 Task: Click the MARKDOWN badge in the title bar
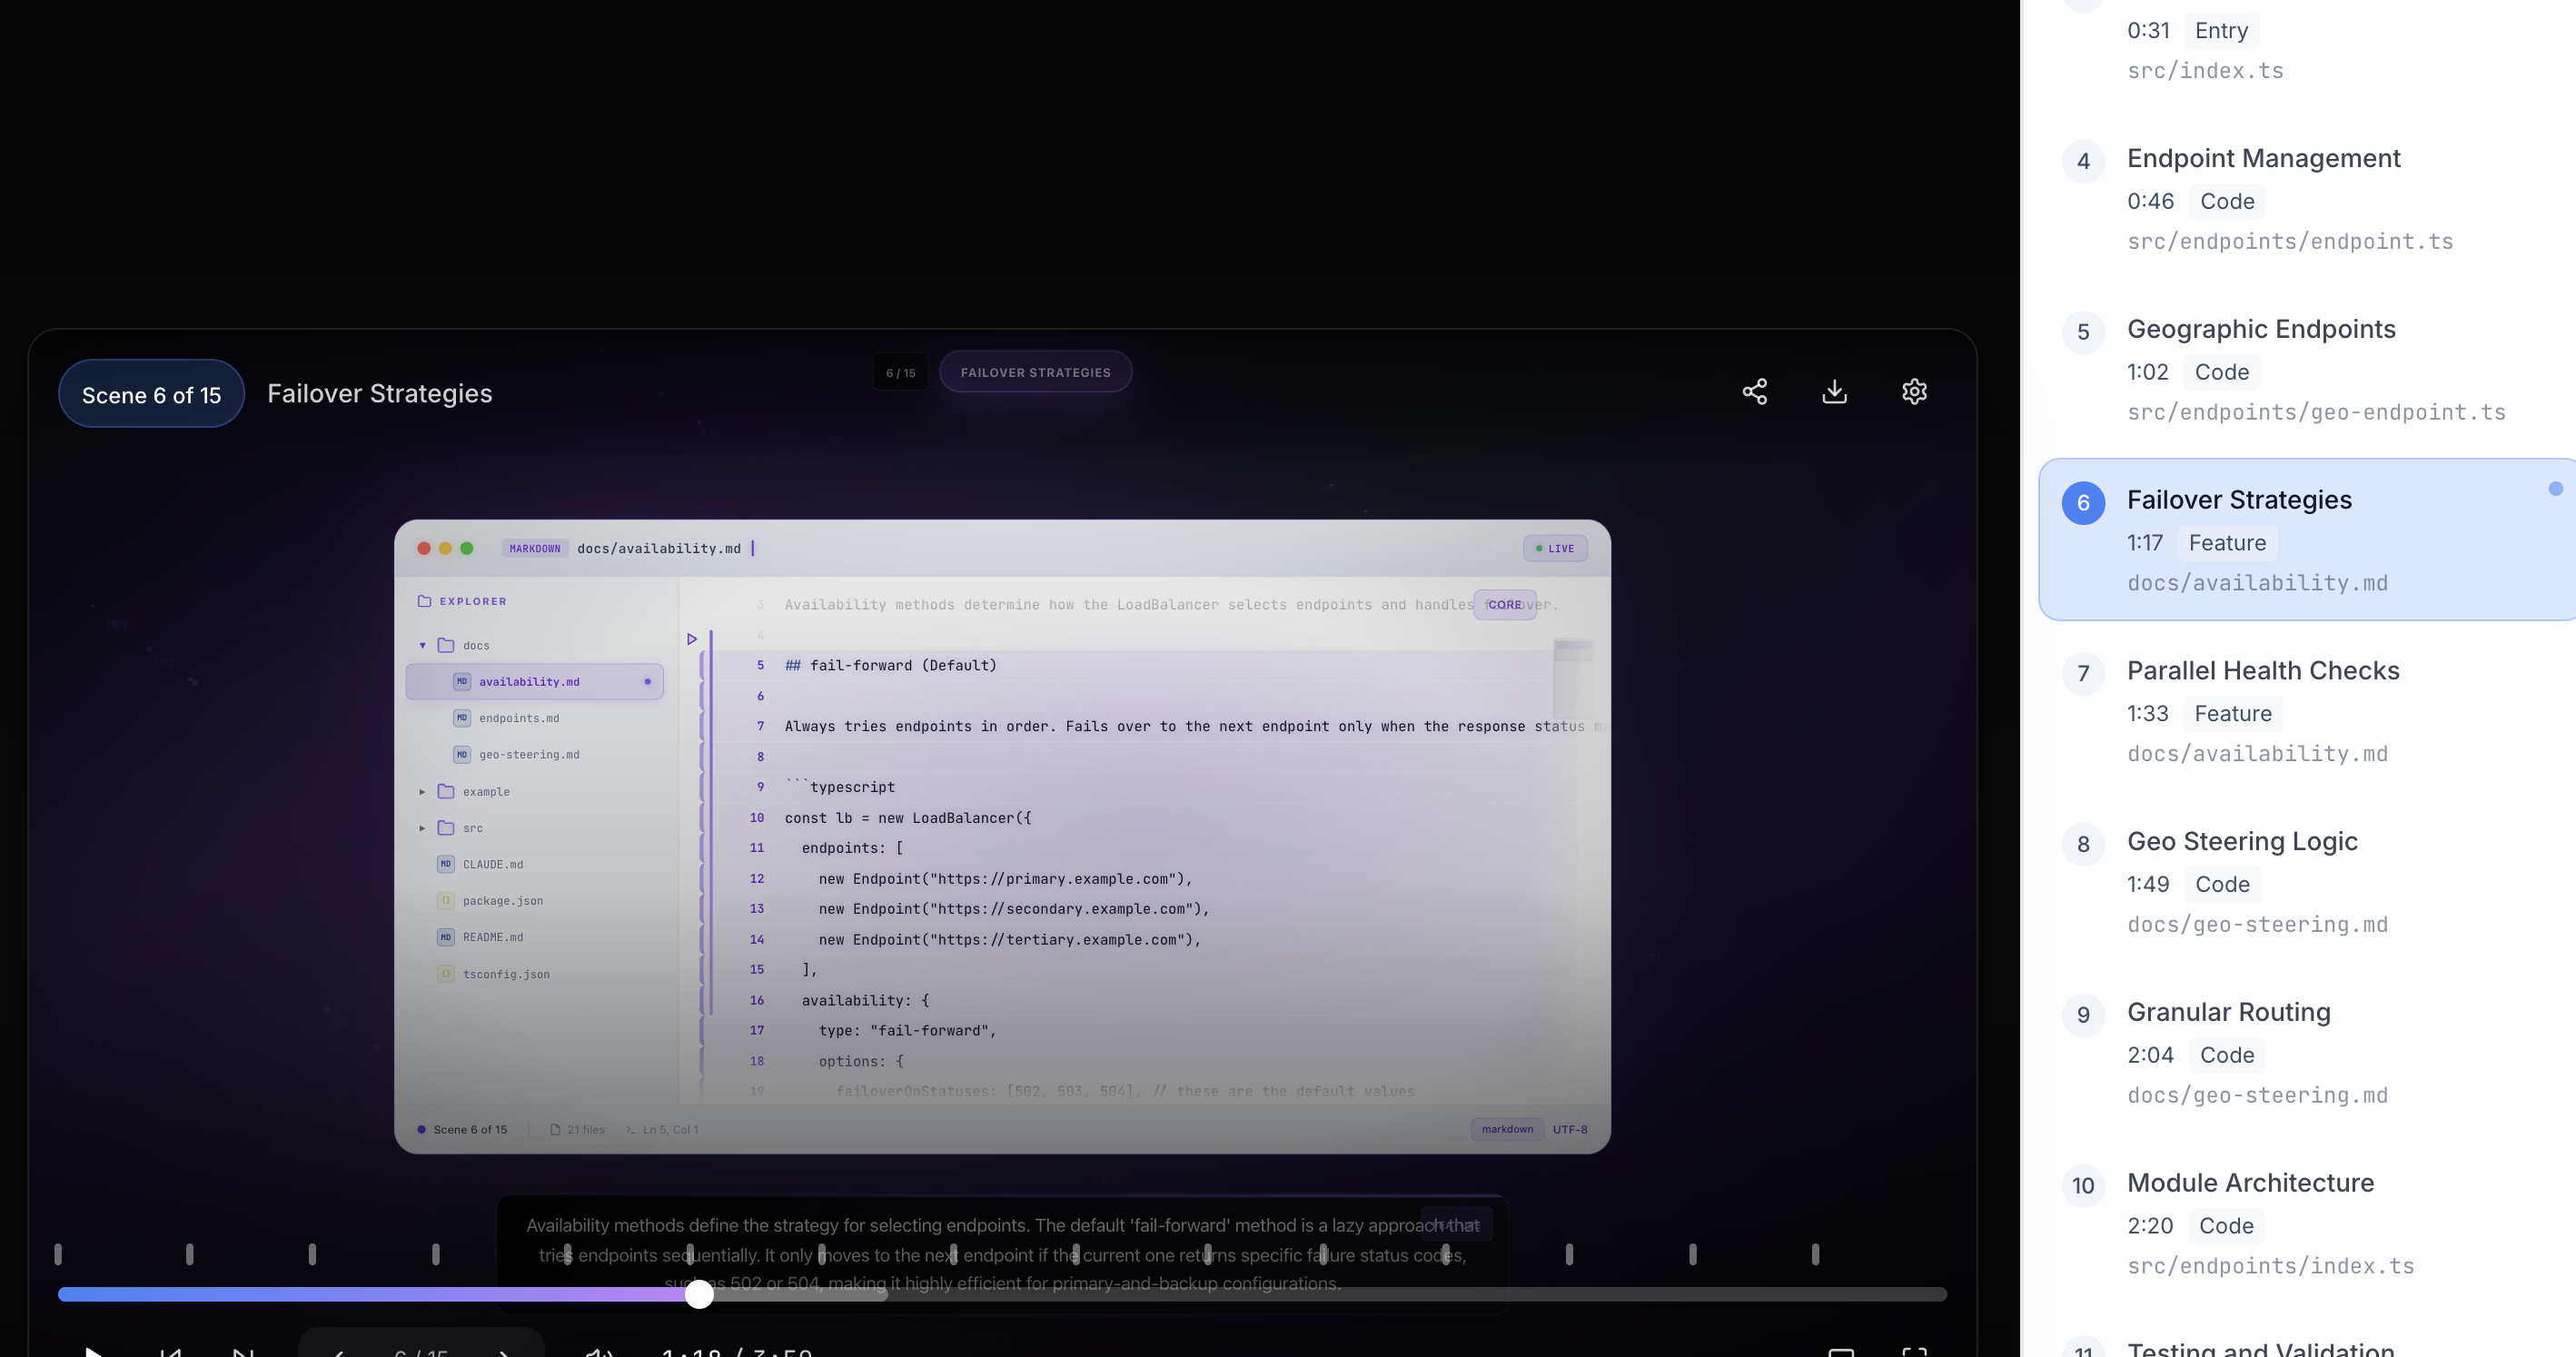click(535, 548)
